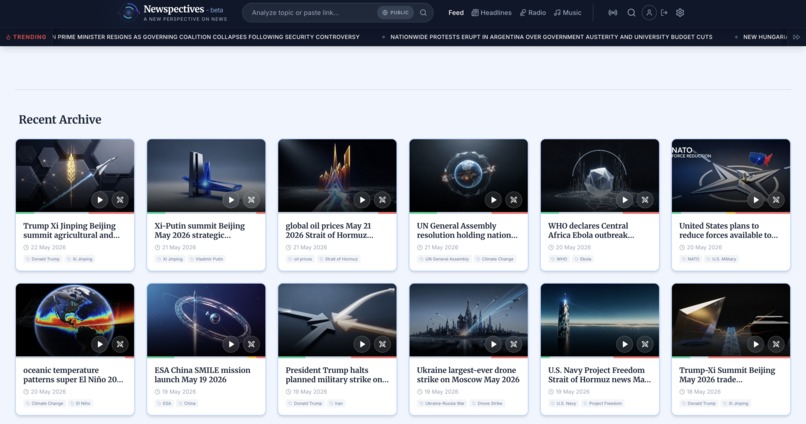This screenshot has height=424, width=806.
Task: Play the WHO Central Africa Ebola story
Action: pos(625,200)
